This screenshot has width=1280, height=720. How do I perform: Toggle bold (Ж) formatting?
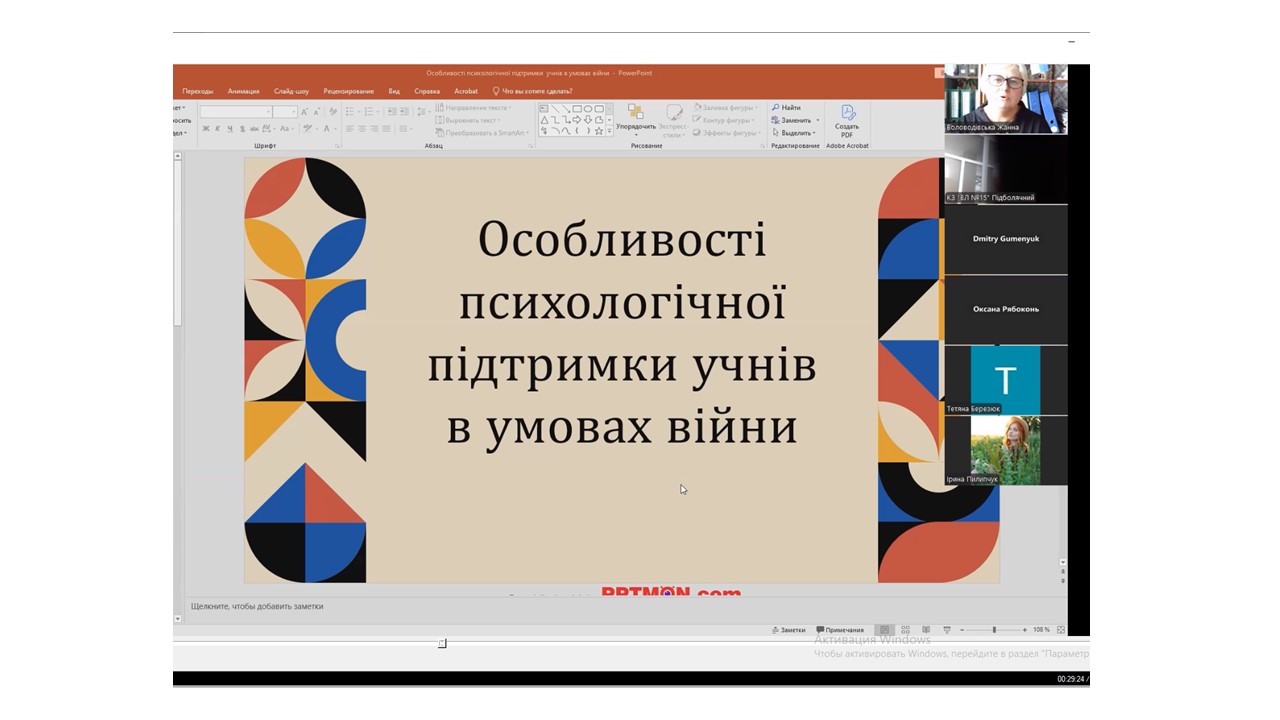tap(206, 128)
